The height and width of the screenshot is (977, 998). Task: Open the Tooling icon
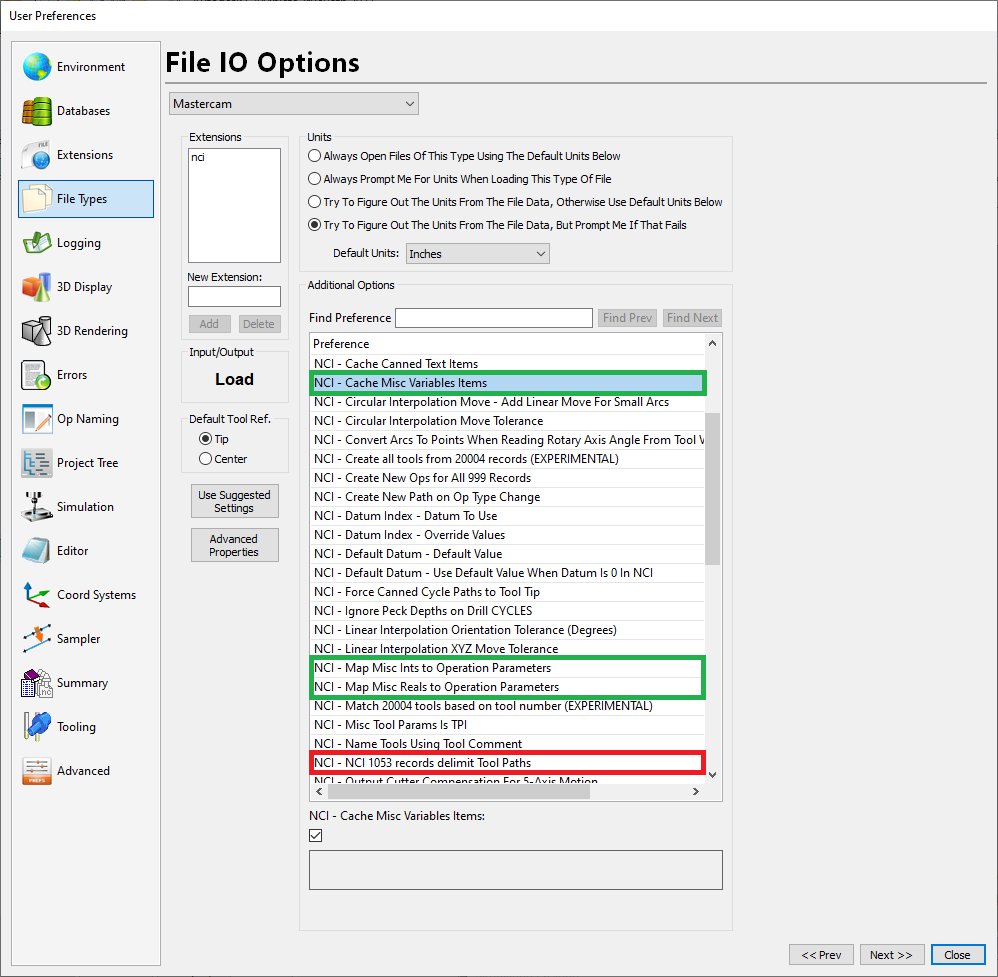37,727
